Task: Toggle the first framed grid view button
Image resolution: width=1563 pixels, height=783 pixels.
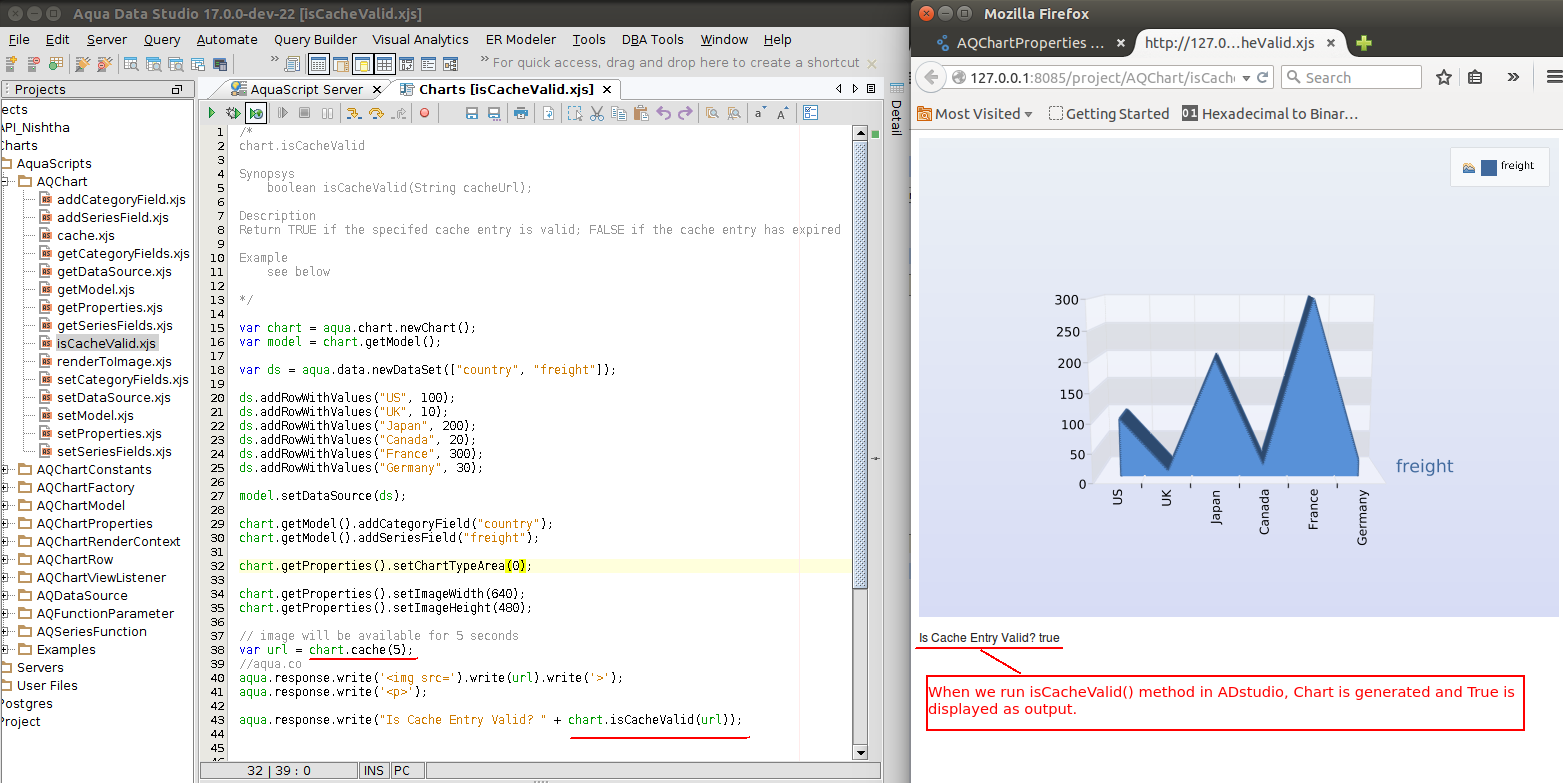Action: click(318, 64)
